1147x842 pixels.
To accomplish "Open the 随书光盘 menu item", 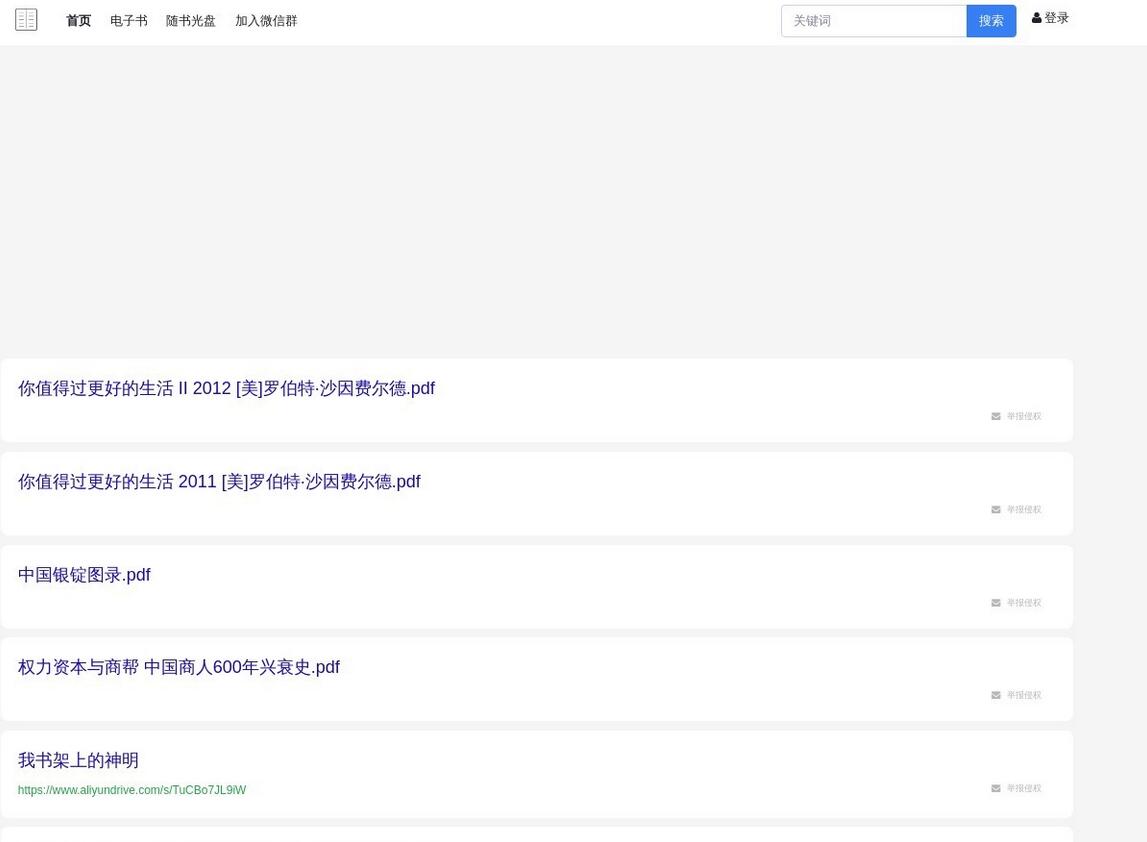I will tap(190, 21).
